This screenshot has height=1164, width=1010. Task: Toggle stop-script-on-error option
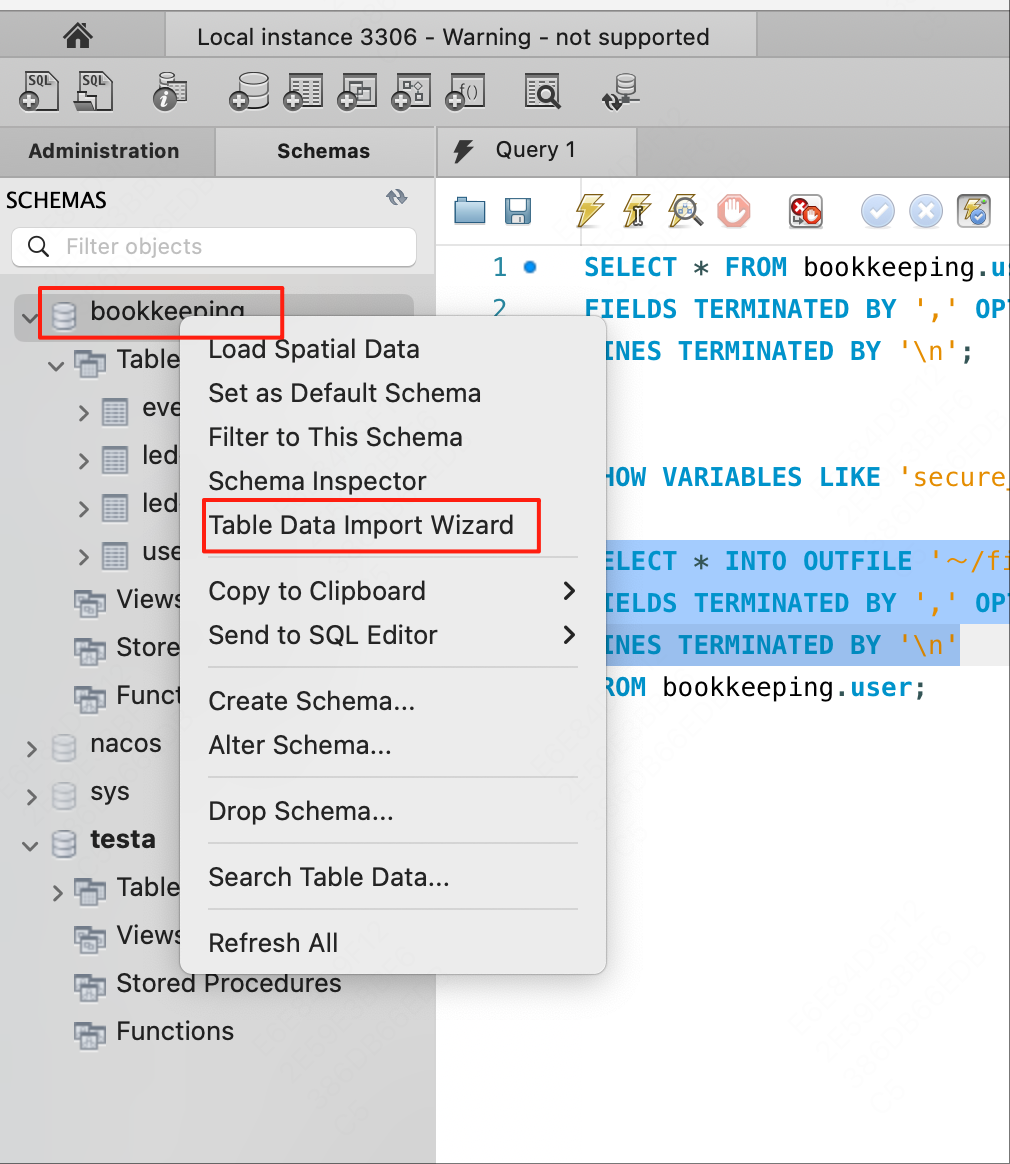[x=805, y=211]
